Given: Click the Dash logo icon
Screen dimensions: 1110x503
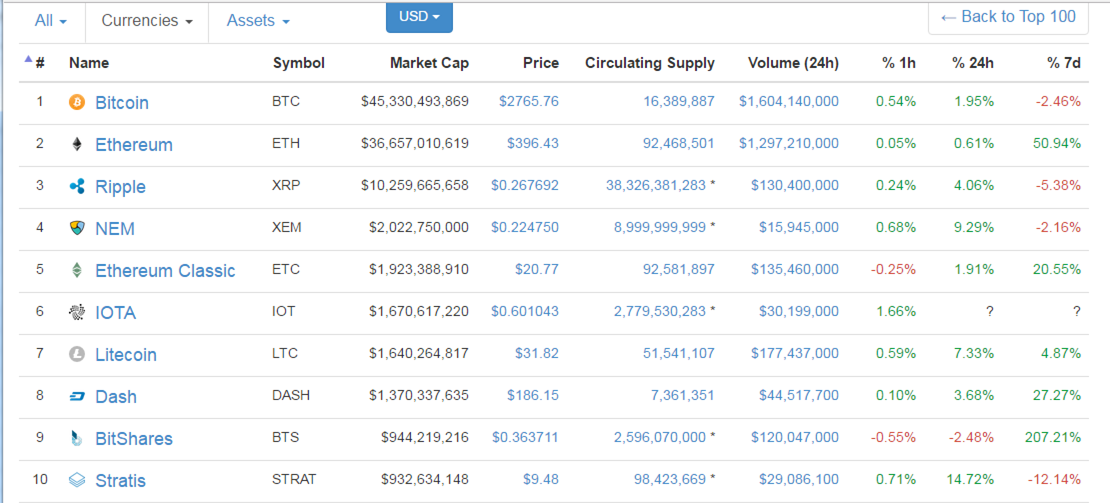Looking at the screenshot, I should pos(76,397).
